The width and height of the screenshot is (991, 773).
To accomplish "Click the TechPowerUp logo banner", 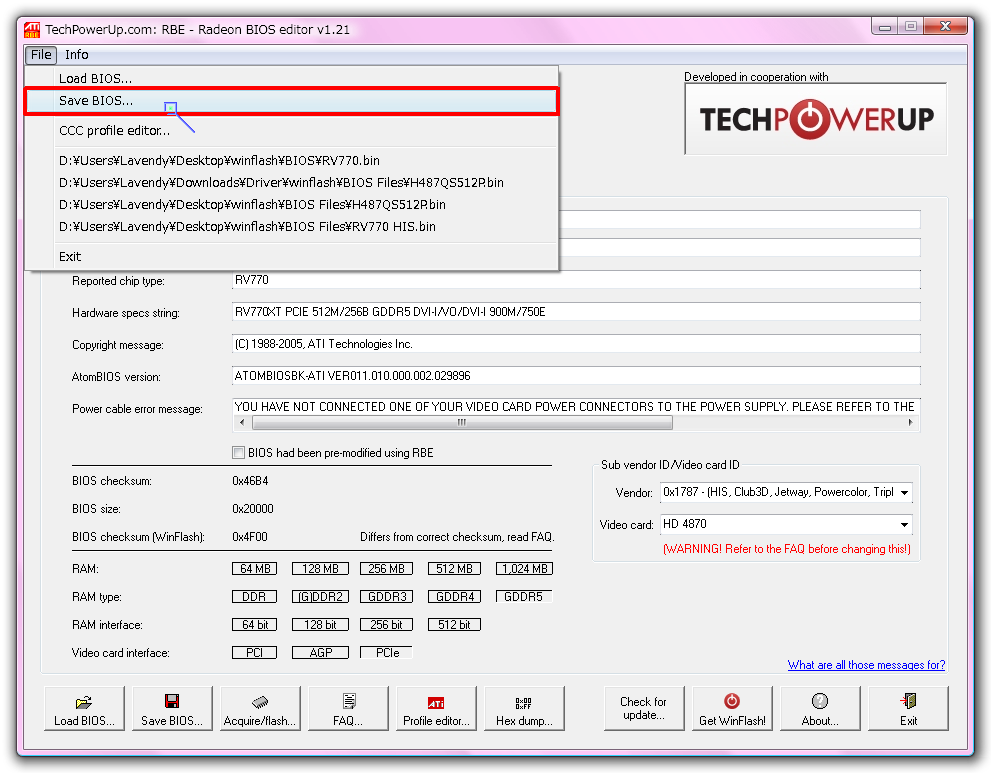I will pos(815,119).
